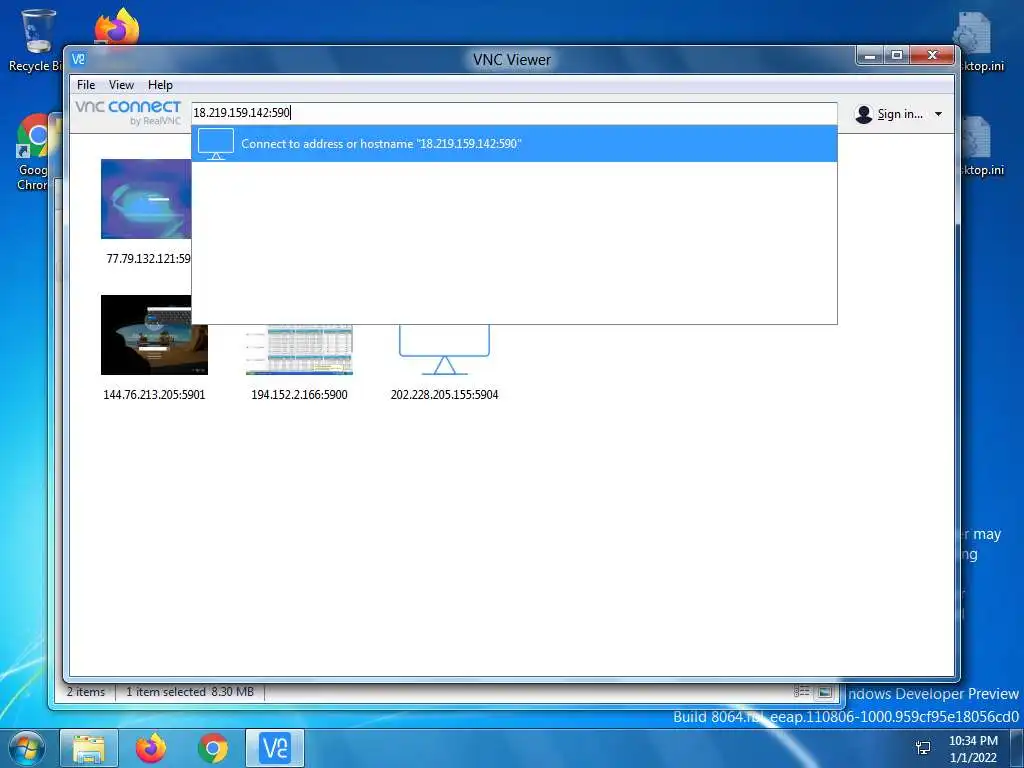The width and height of the screenshot is (1024, 768).
Task: Open the clock showing 10:34 PM
Action: [x=973, y=749]
